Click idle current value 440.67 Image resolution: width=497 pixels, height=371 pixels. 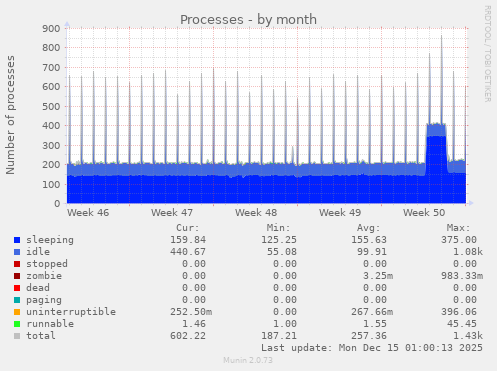(x=188, y=252)
